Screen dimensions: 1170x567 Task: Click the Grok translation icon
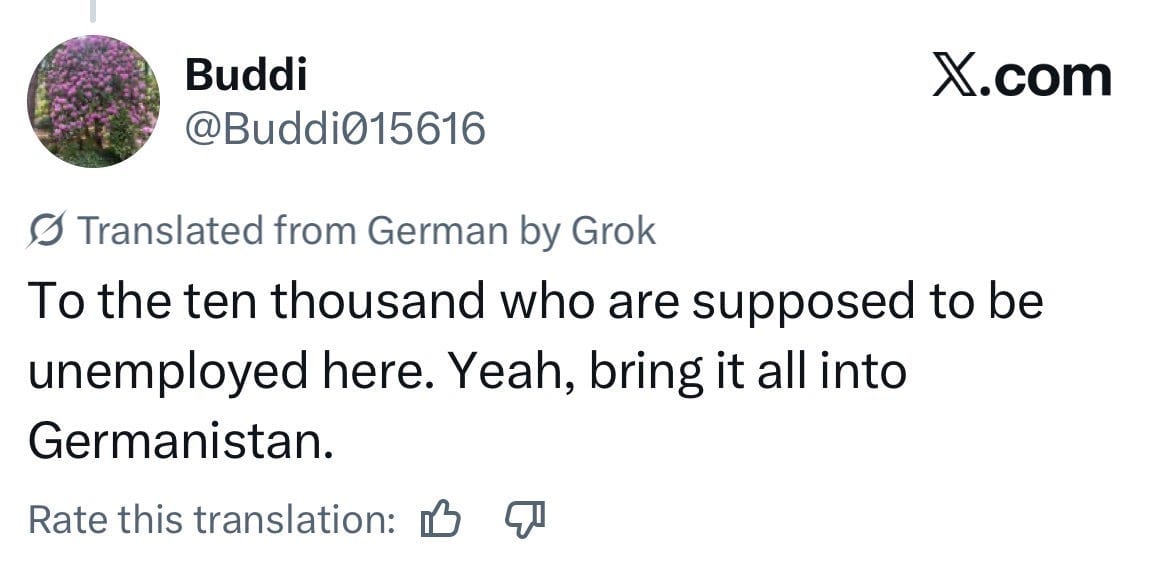(x=47, y=232)
